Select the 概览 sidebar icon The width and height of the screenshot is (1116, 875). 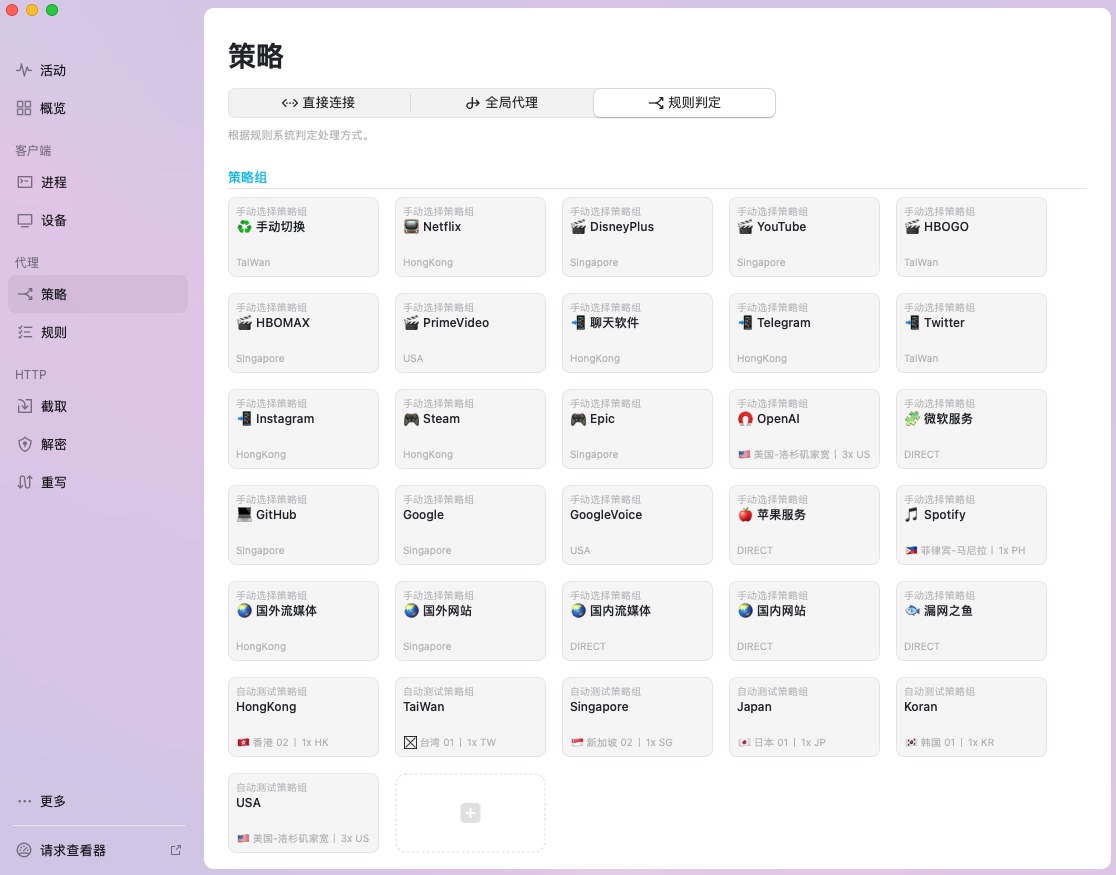52,108
